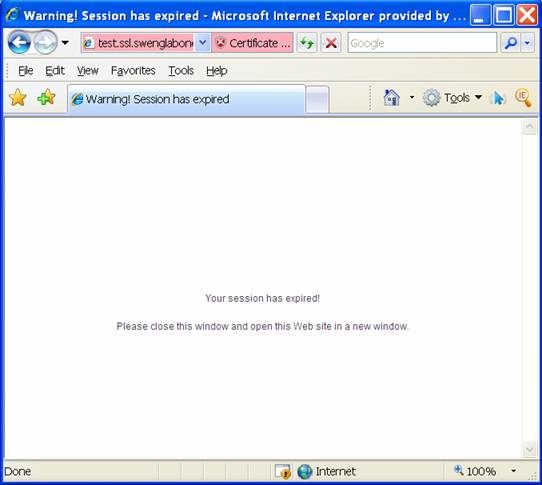Click the magnifier search button

point(511,43)
